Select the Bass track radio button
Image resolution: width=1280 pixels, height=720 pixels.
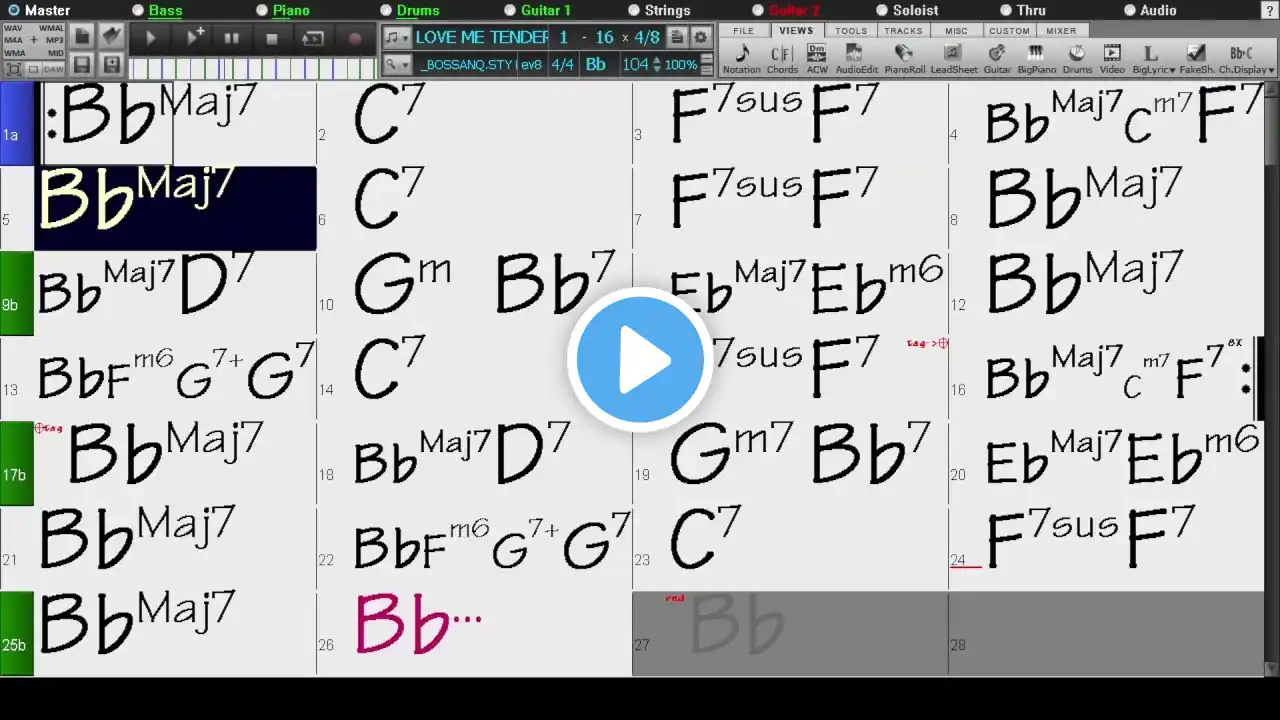138,10
